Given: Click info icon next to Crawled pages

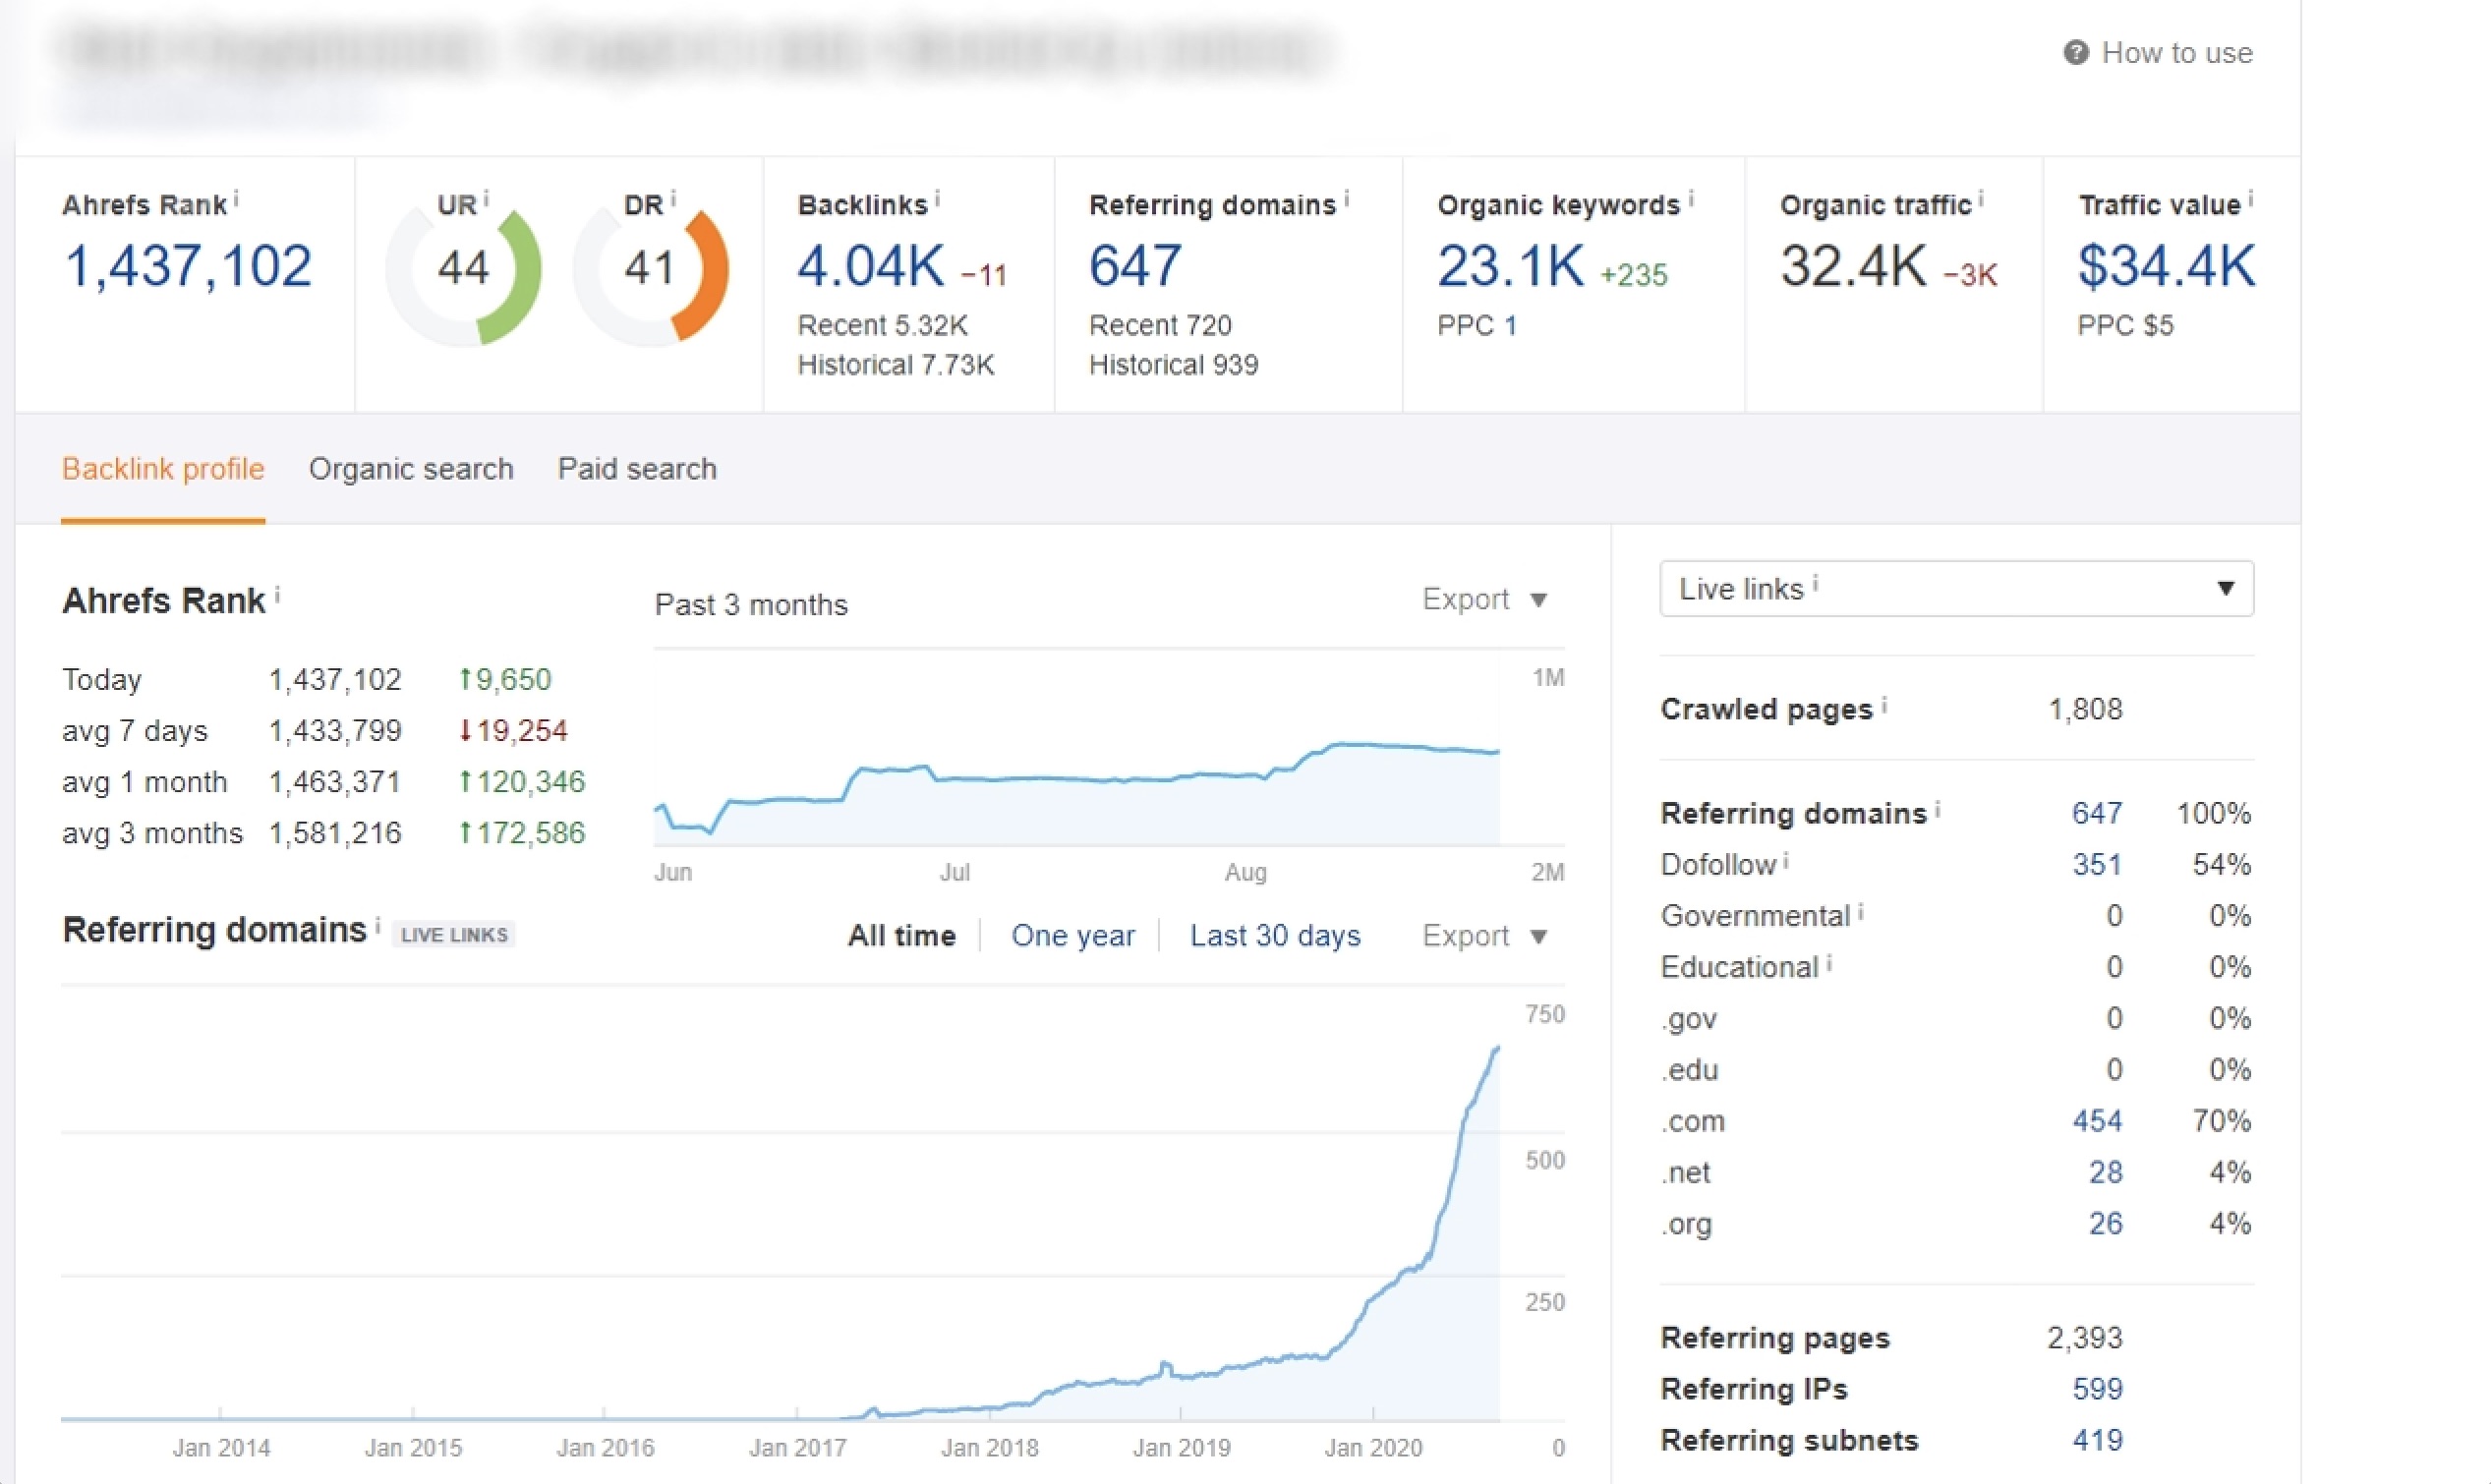Looking at the screenshot, I should [x=1884, y=704].
